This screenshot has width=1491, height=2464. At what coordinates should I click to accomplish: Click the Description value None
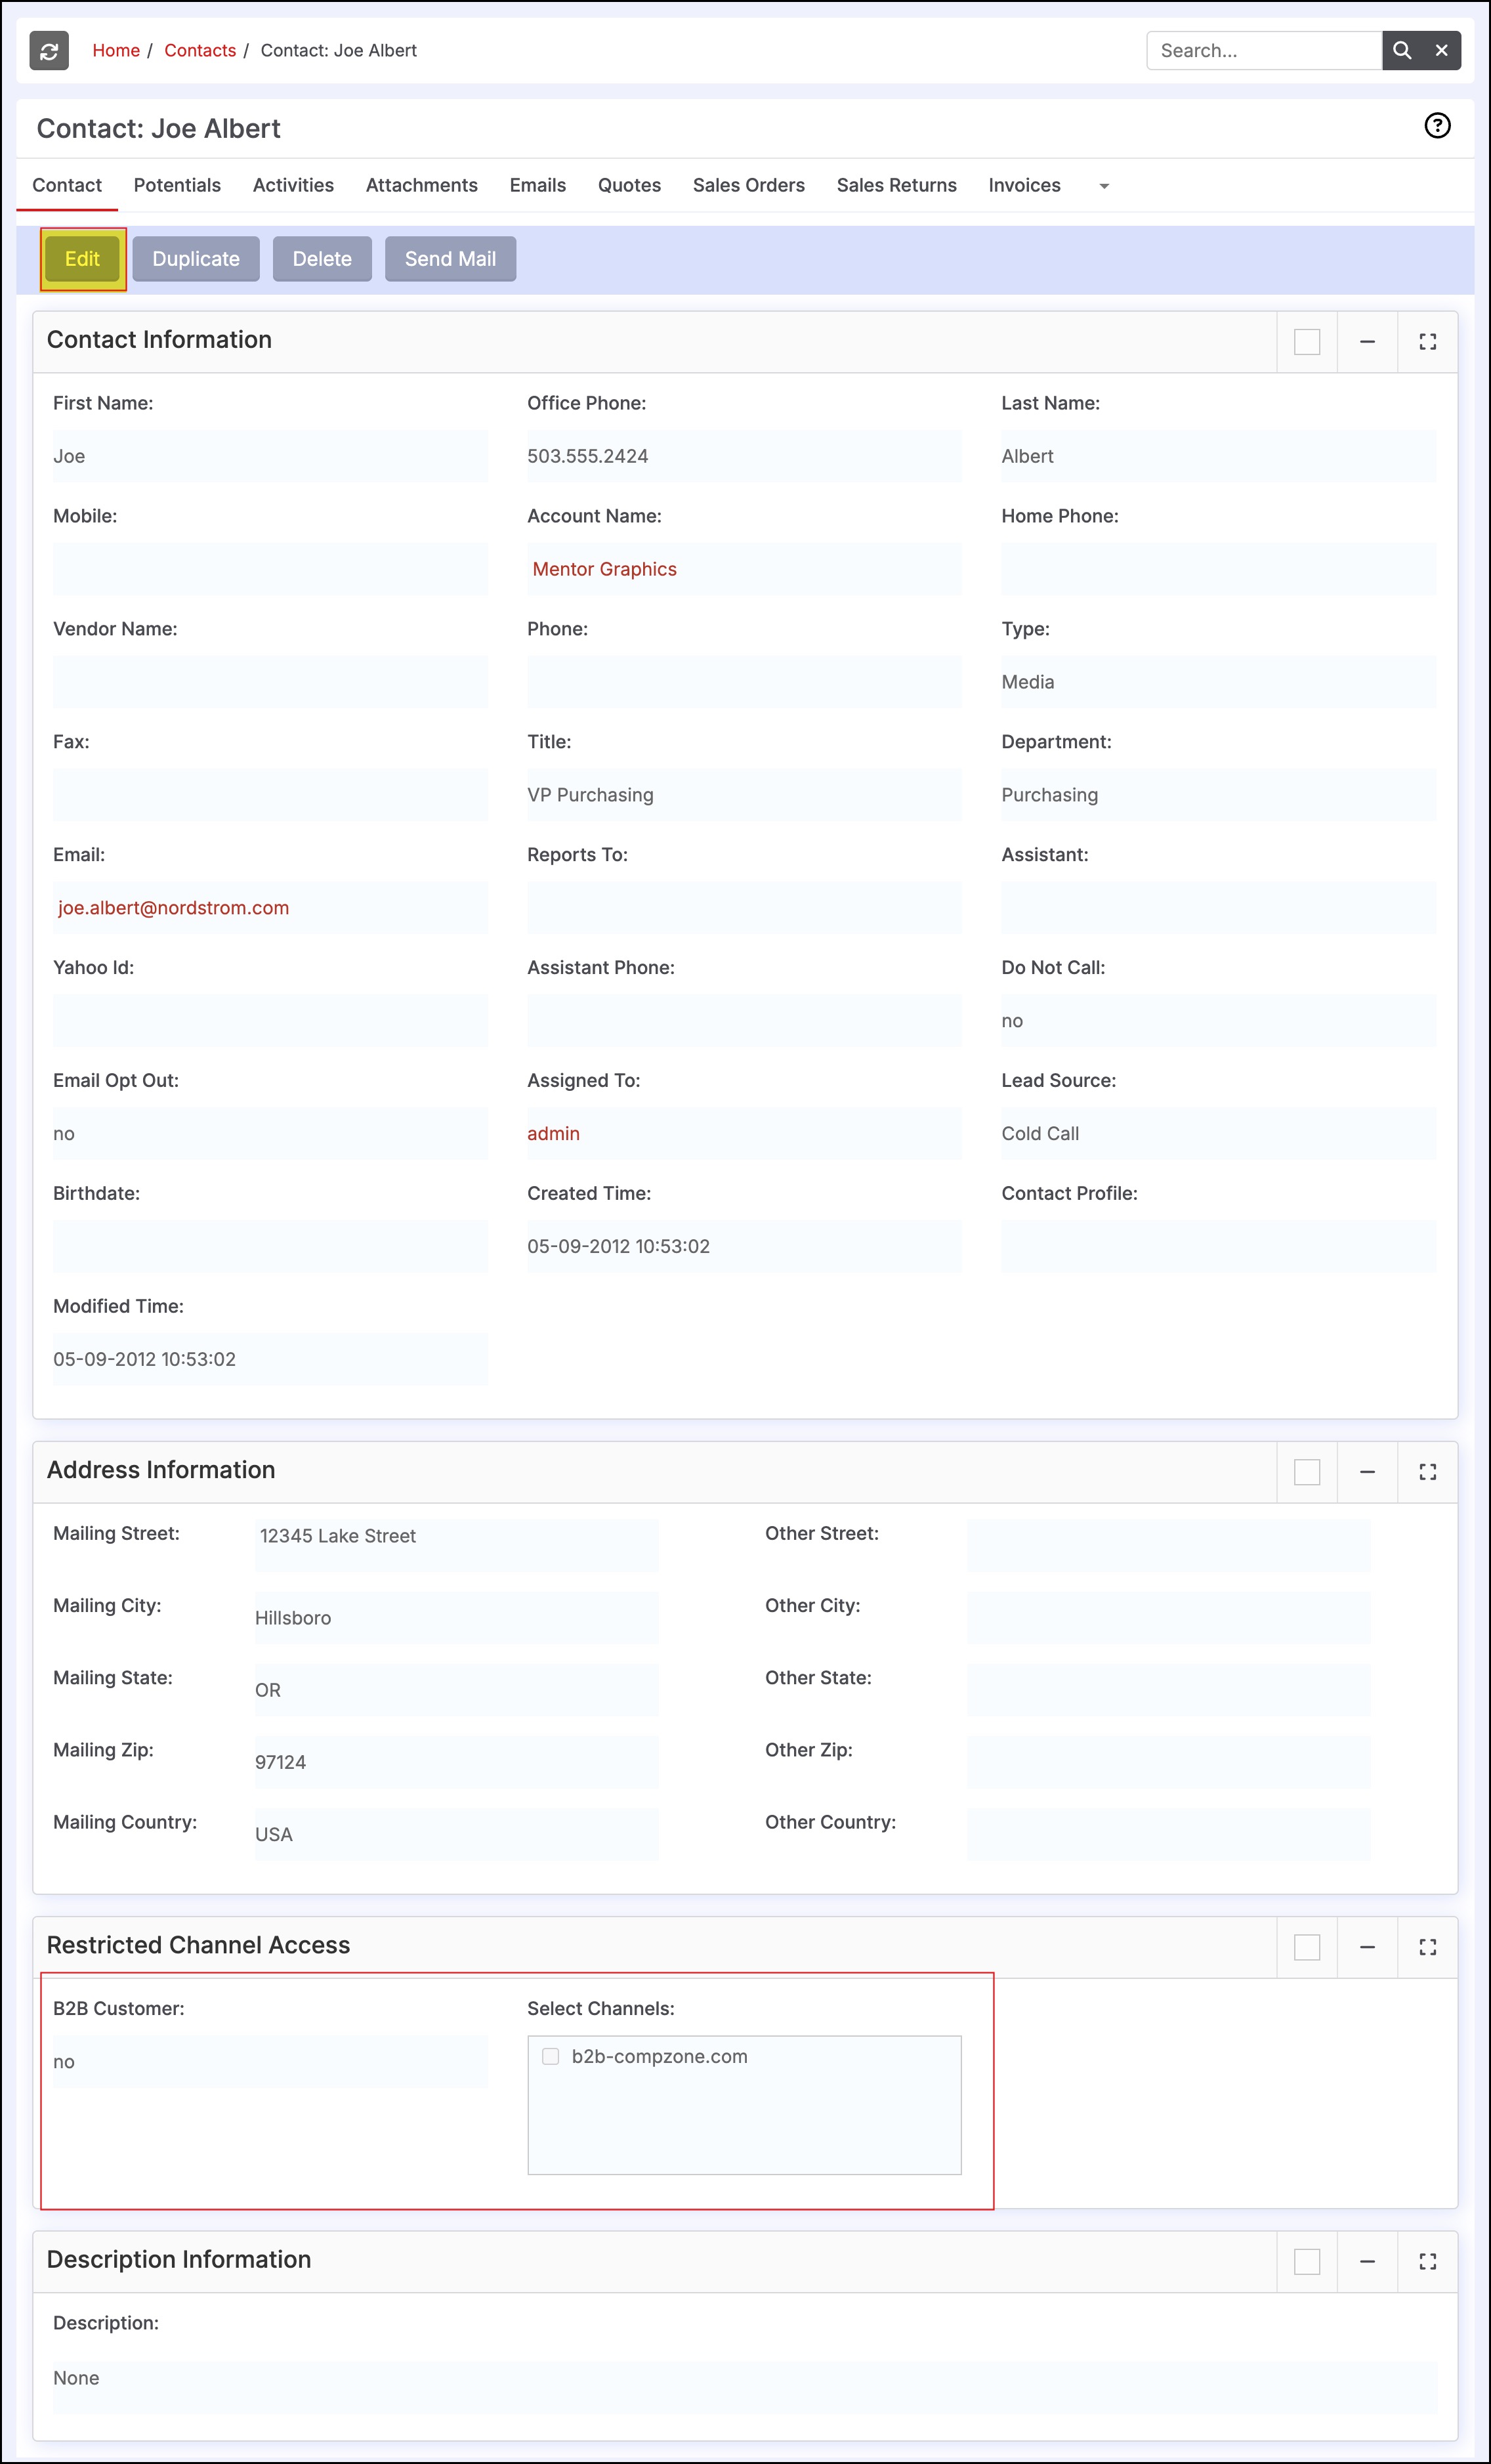pos(76,2378)
